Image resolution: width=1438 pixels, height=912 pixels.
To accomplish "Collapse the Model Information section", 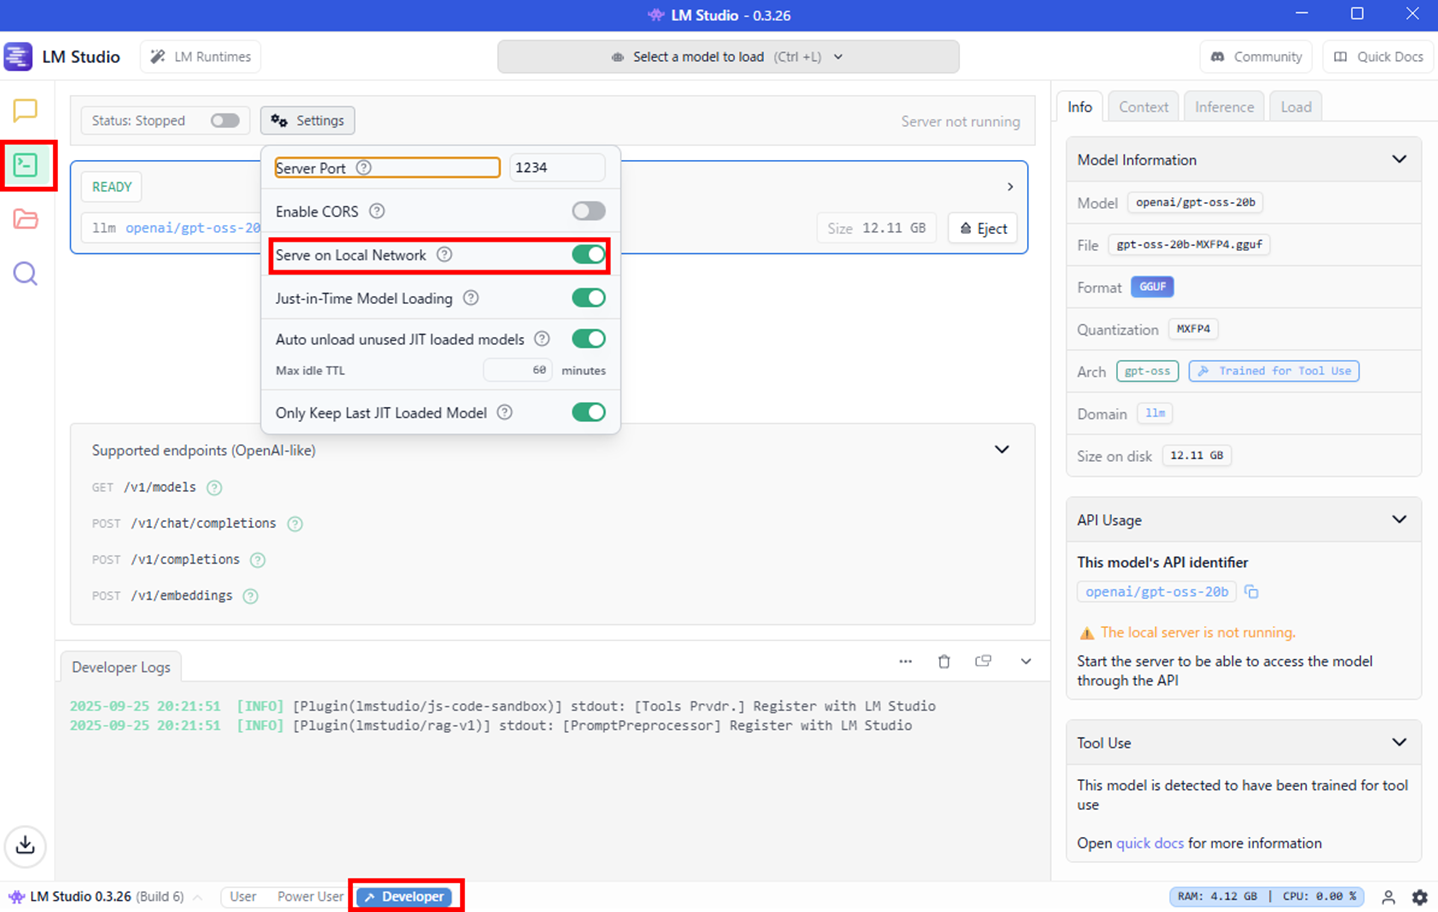I will click(1398, 160).
